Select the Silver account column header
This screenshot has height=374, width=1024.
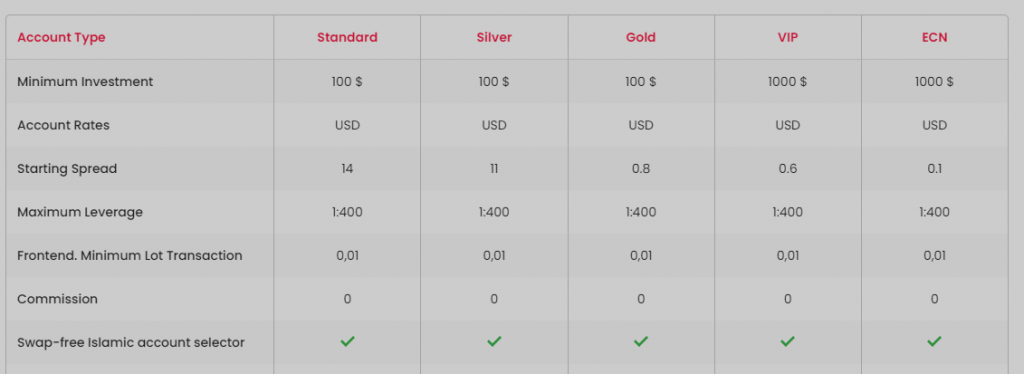(x=494, y=37)
